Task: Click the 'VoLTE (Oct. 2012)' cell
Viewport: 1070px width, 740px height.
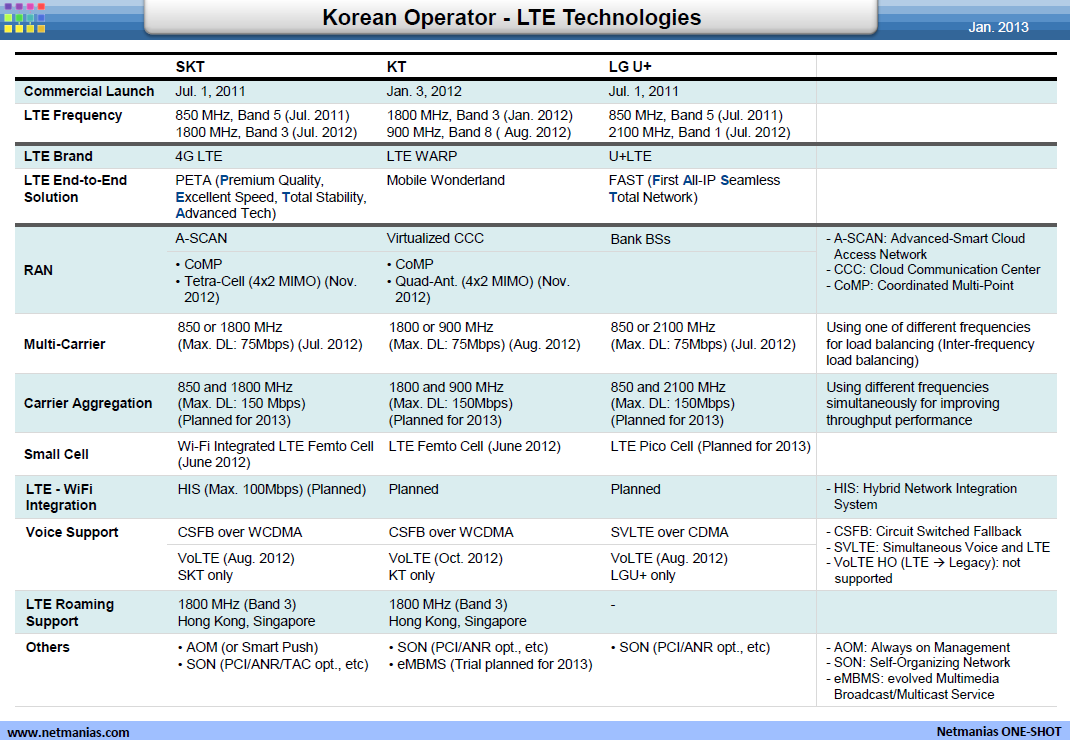Action: pyautogui.click(x=446, y=558)
